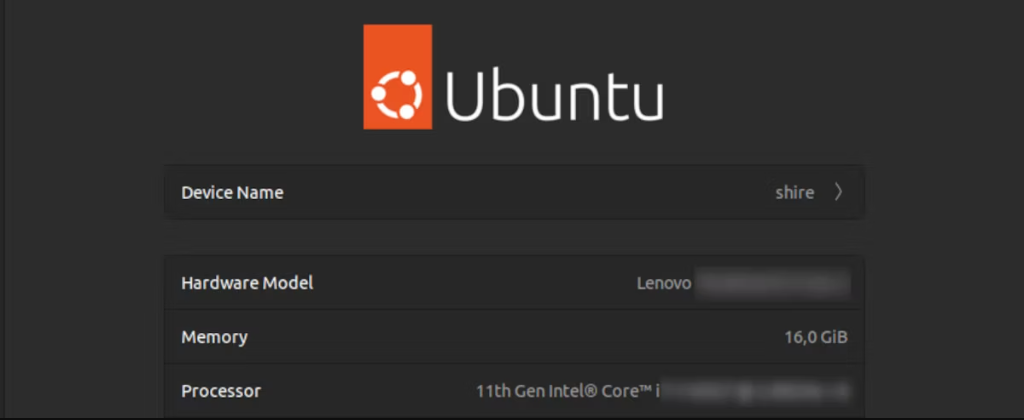Select the Processor label
The width and height of the screenshot is (1024, 420).
(x=221, y=390)
